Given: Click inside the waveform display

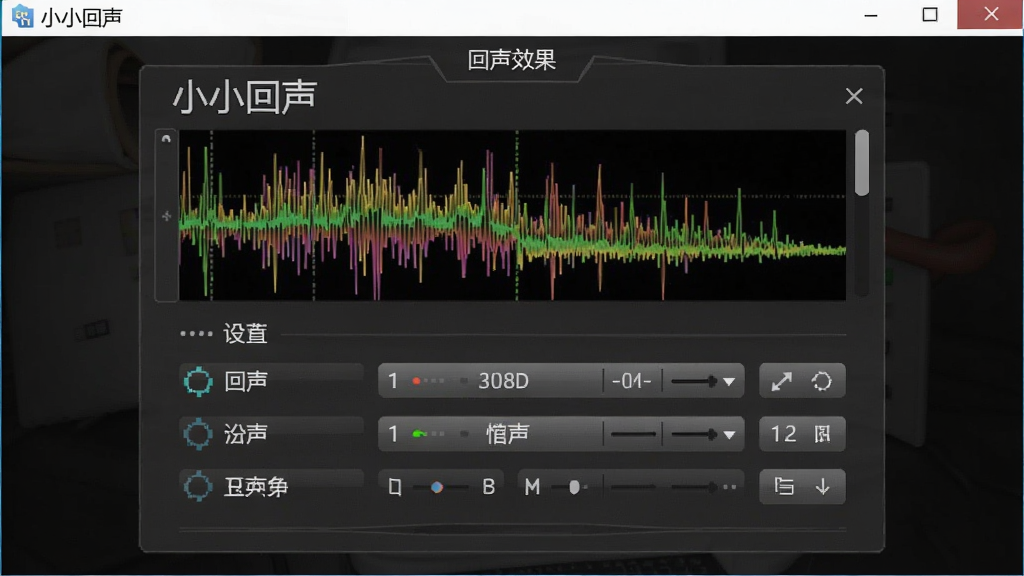Looking at the screenshot, I should [x=513, y=215].
